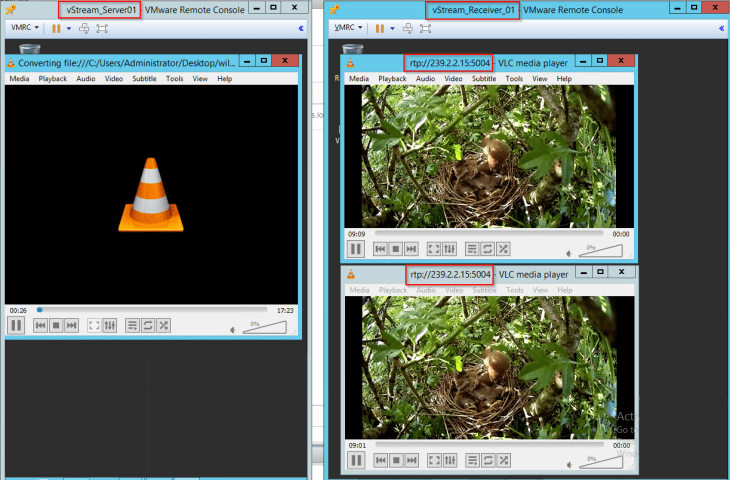
Task: Toggle playlist view in Converting file VLC window
Action: tap(132, 325)
